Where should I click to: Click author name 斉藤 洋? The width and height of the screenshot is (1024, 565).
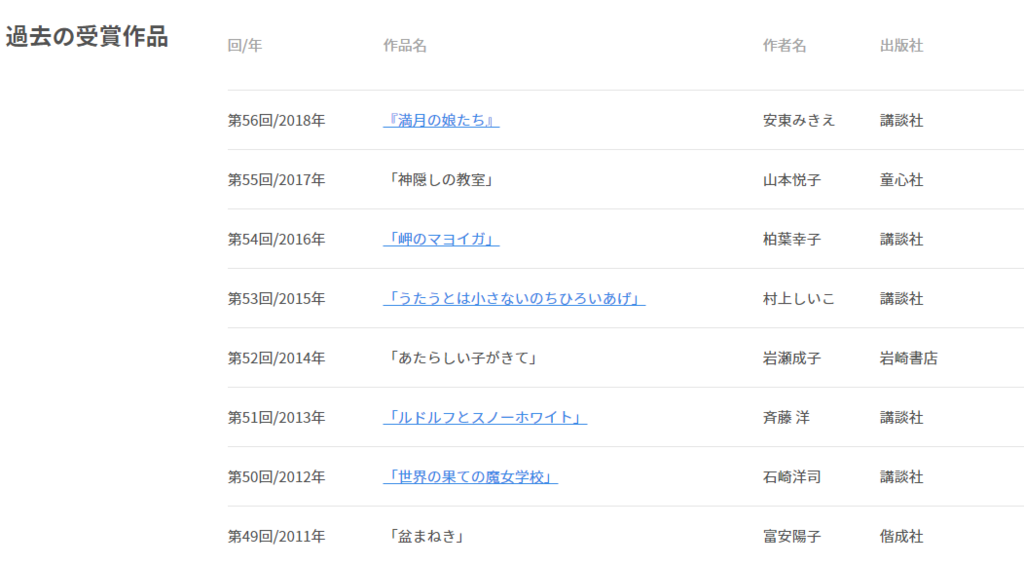point(786,417)
